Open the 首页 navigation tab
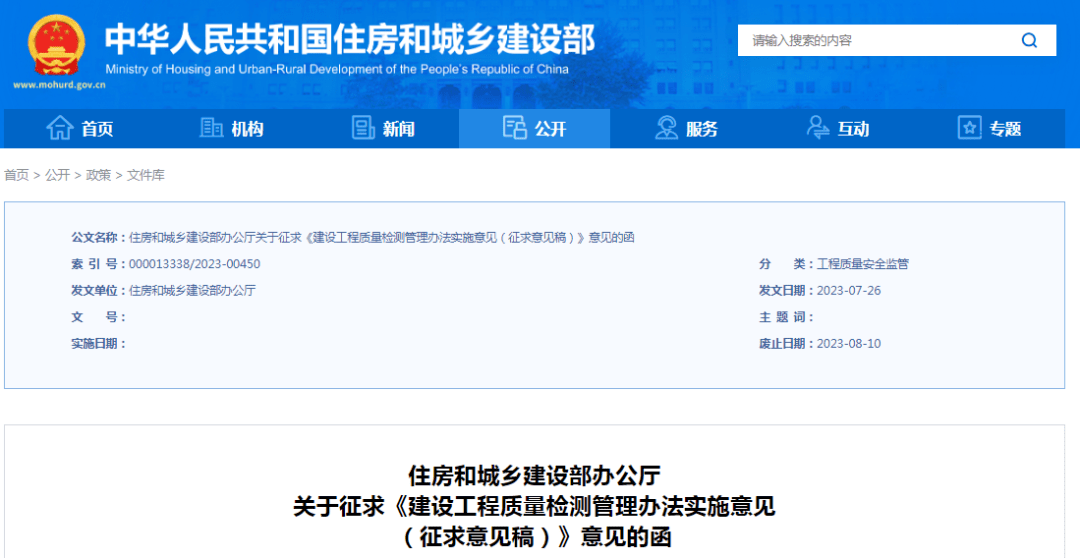Image resolution: width=1080 pixels, height=558 pixels. click(x=80, y=129)
